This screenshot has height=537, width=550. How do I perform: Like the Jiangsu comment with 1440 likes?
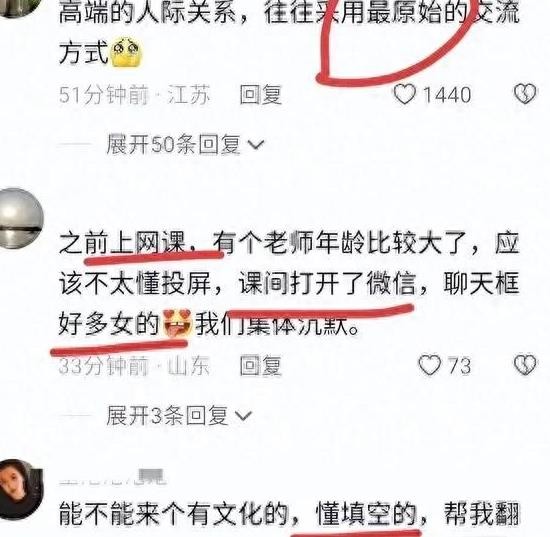click(404, 94)
